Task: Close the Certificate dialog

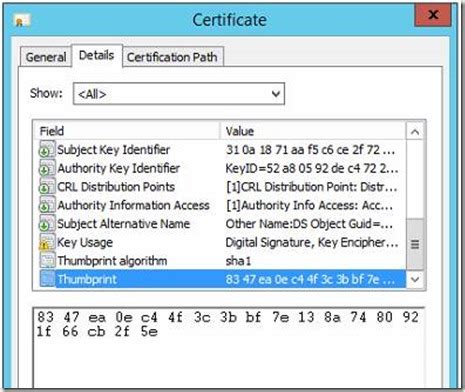Action: pyautogui.click(x=433, y=14)
